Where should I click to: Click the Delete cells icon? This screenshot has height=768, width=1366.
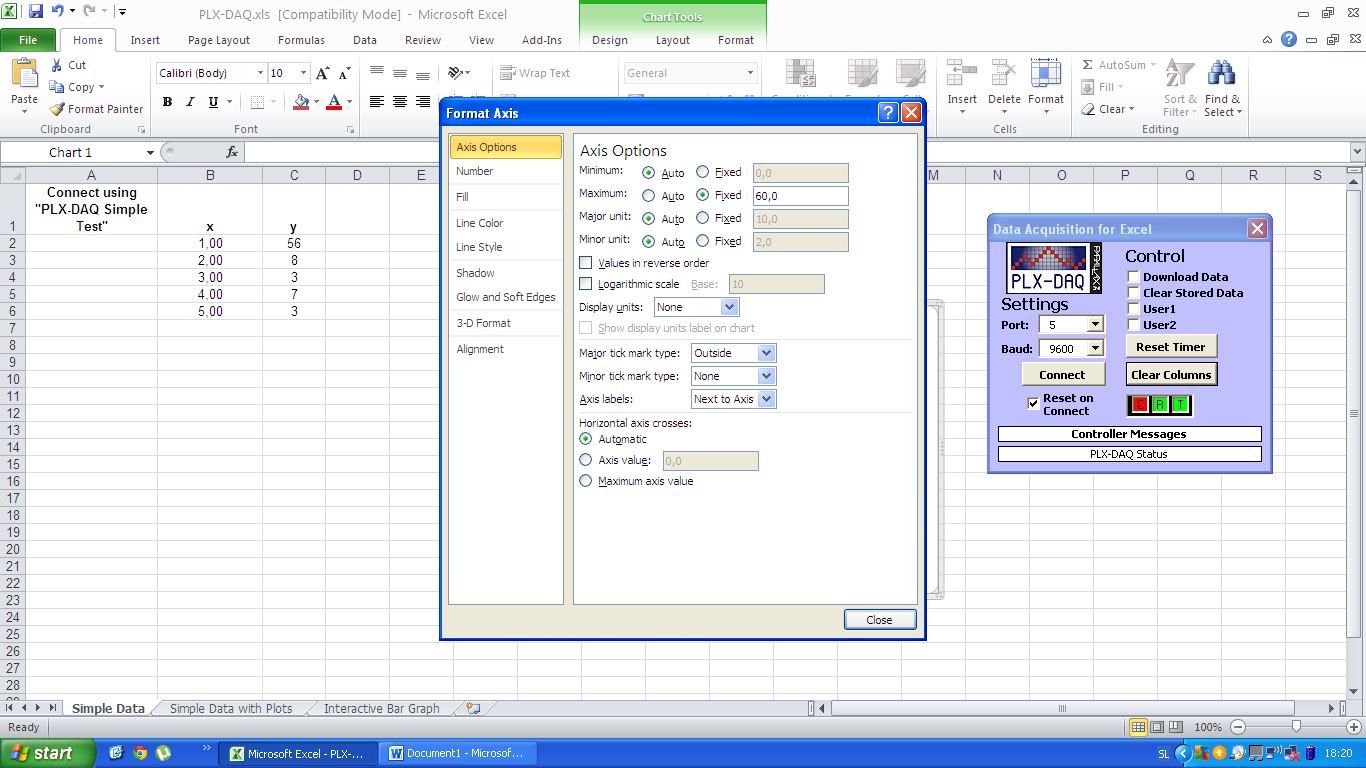pyautogui.click(x=1004, y=74)
